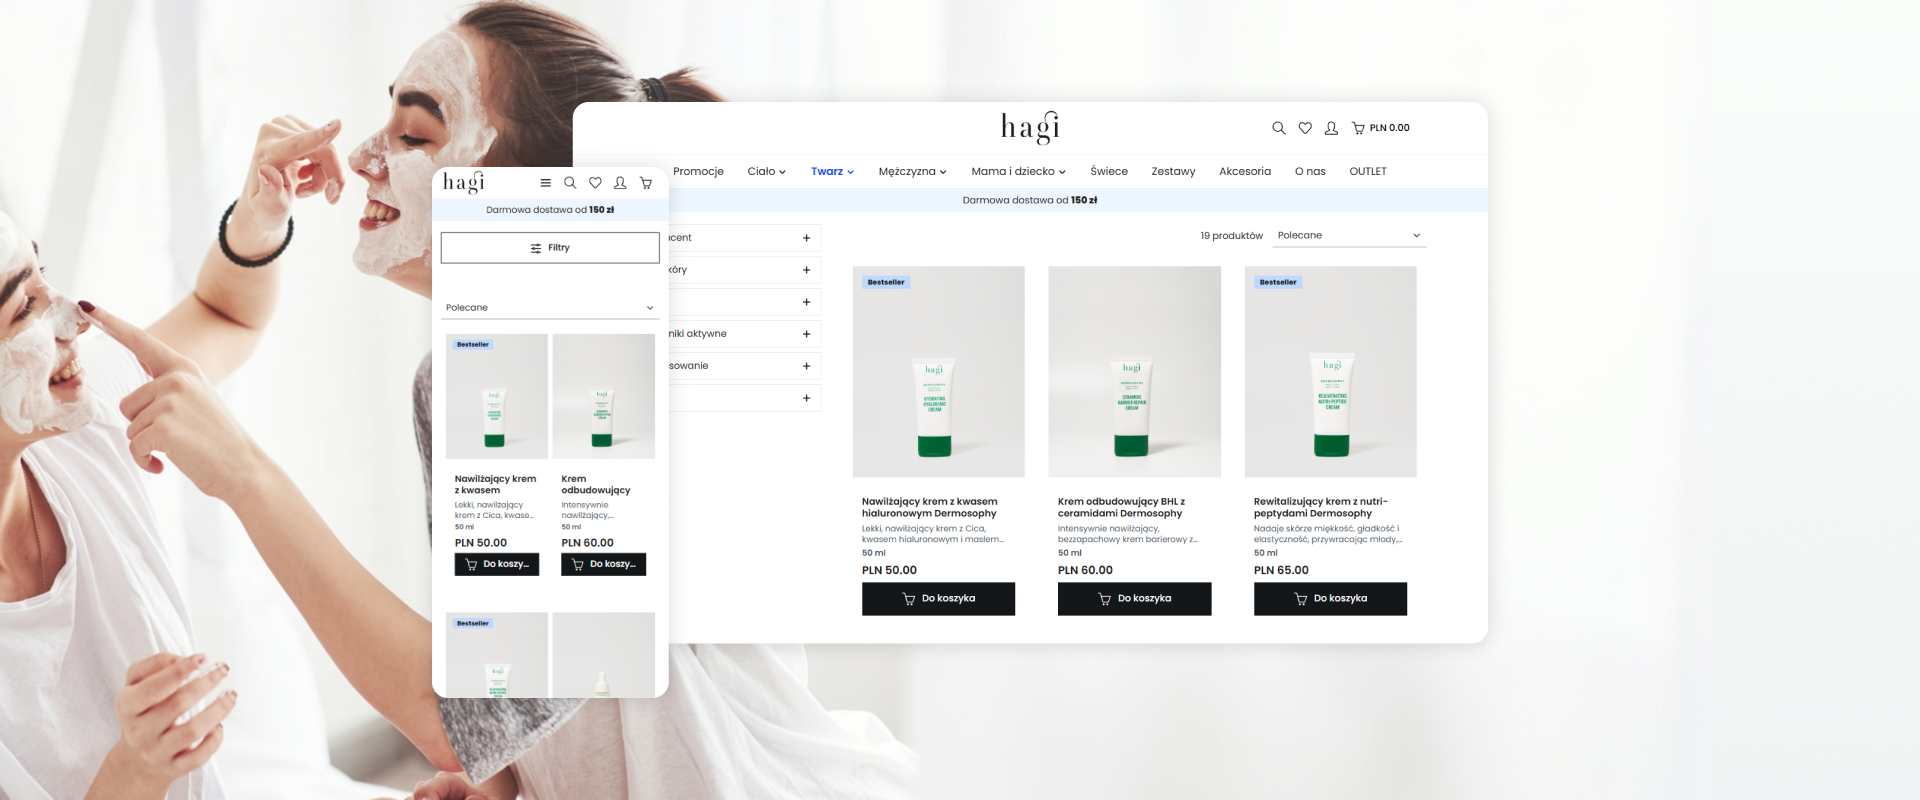
Task: Click hagi logo in desktop header
Action: click(1030, 127)
